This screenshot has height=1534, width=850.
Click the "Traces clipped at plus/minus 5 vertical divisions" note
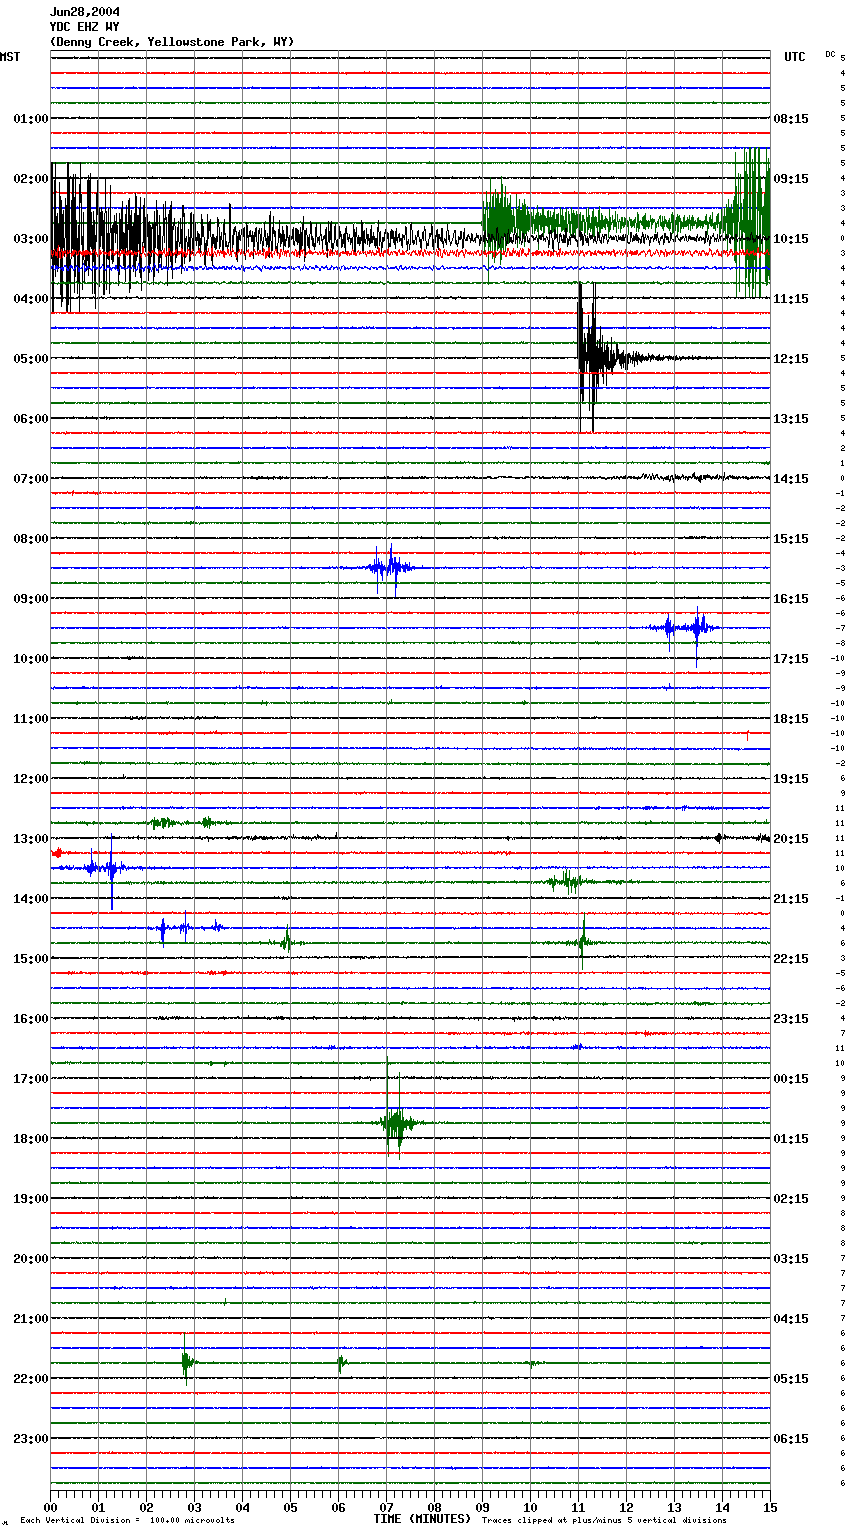[x=604, y=1521]
